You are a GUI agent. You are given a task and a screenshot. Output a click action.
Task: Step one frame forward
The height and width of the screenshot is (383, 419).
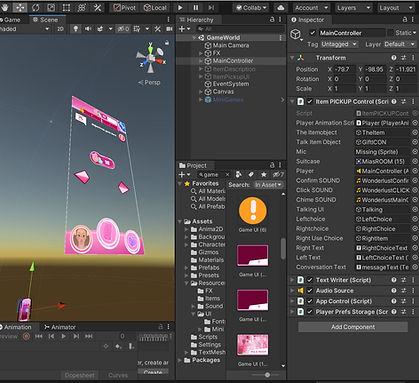click(x=211, y=7)
